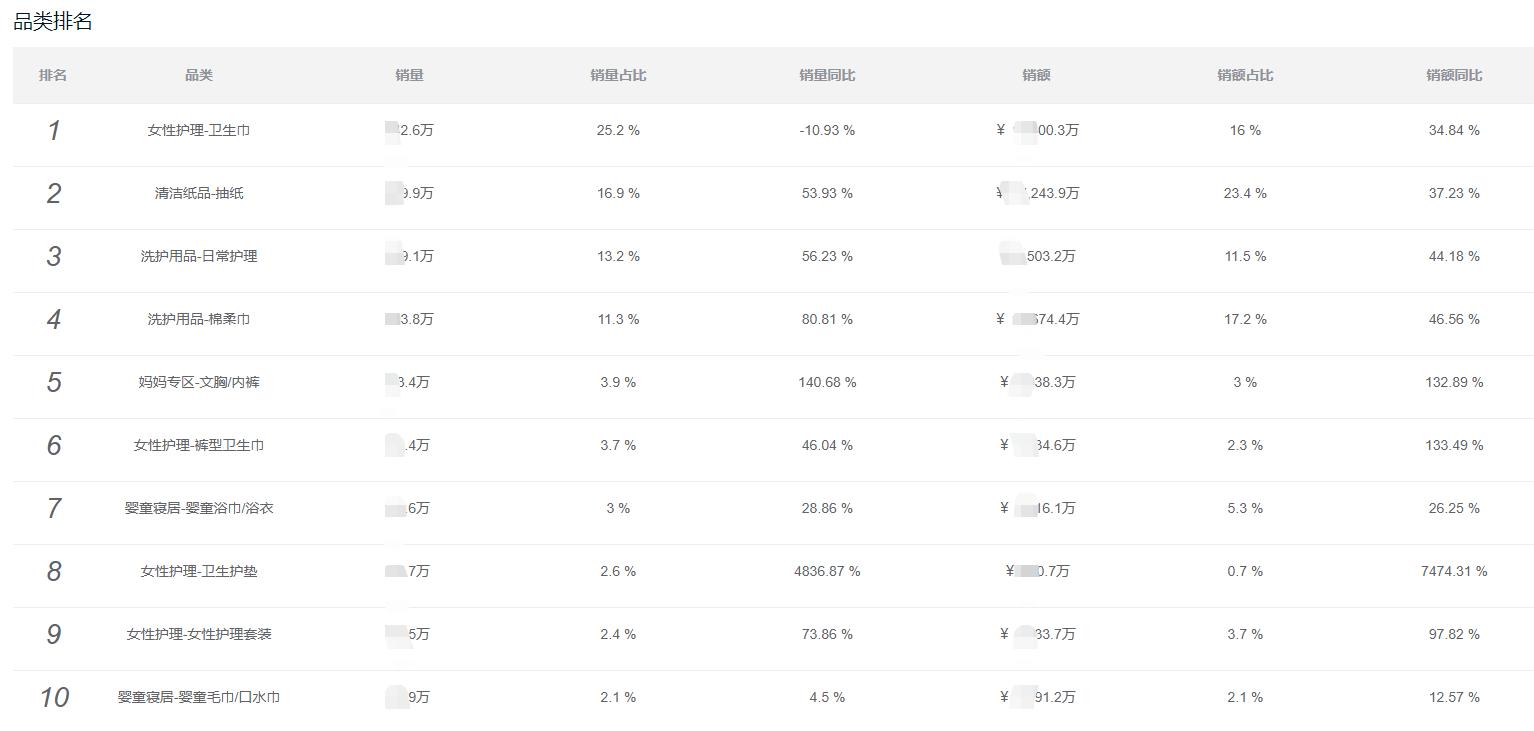The height and width of the screenshot is (731, 1534).
Task: Open the 妈妈专区-文胸/内裤 category
Action: tap(199, 382)
